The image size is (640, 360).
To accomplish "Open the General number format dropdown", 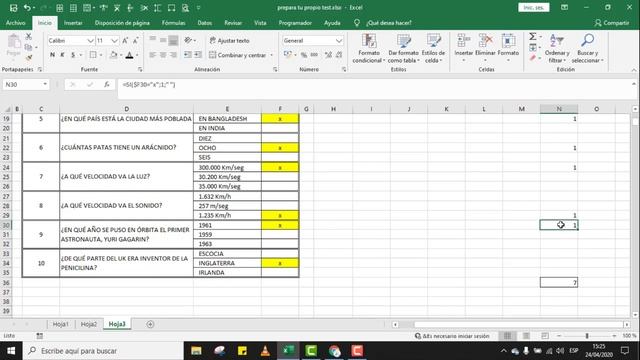I will coord(339,41).
